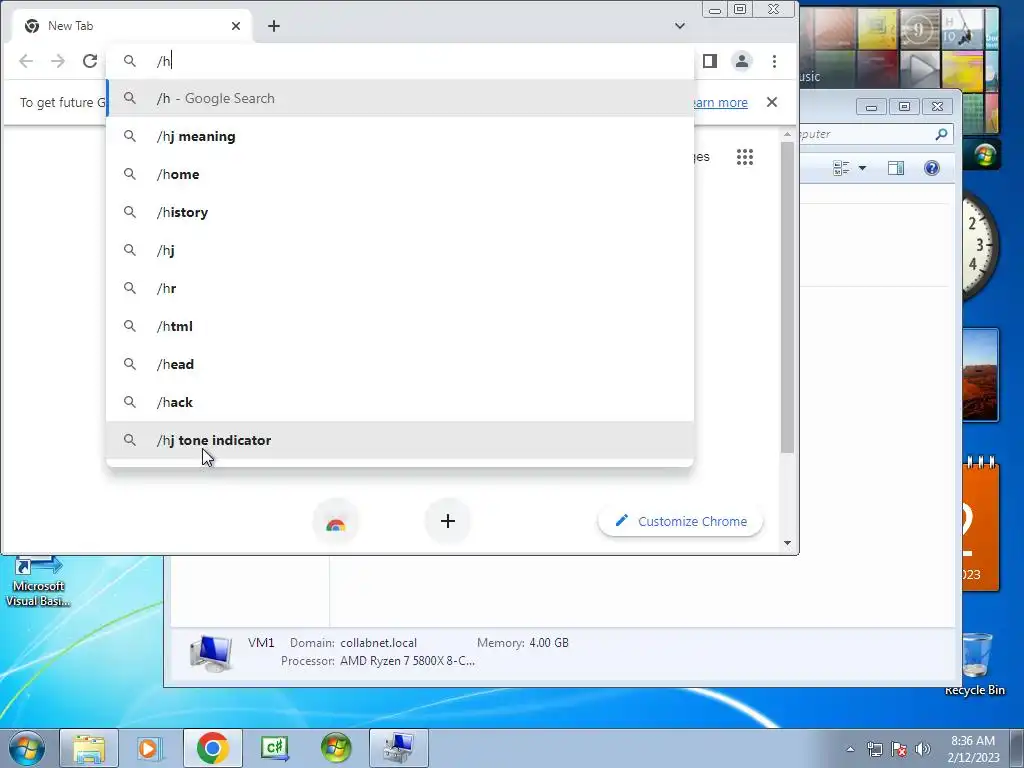Open the C# taskbar application

click(x=274, y=748)
